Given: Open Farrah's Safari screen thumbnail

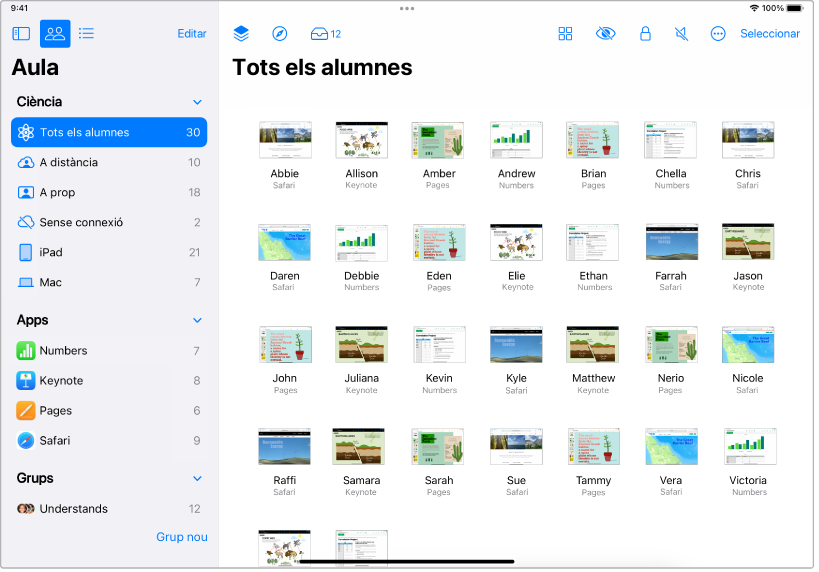Looking at the screenshot, I should pos(672,242).
